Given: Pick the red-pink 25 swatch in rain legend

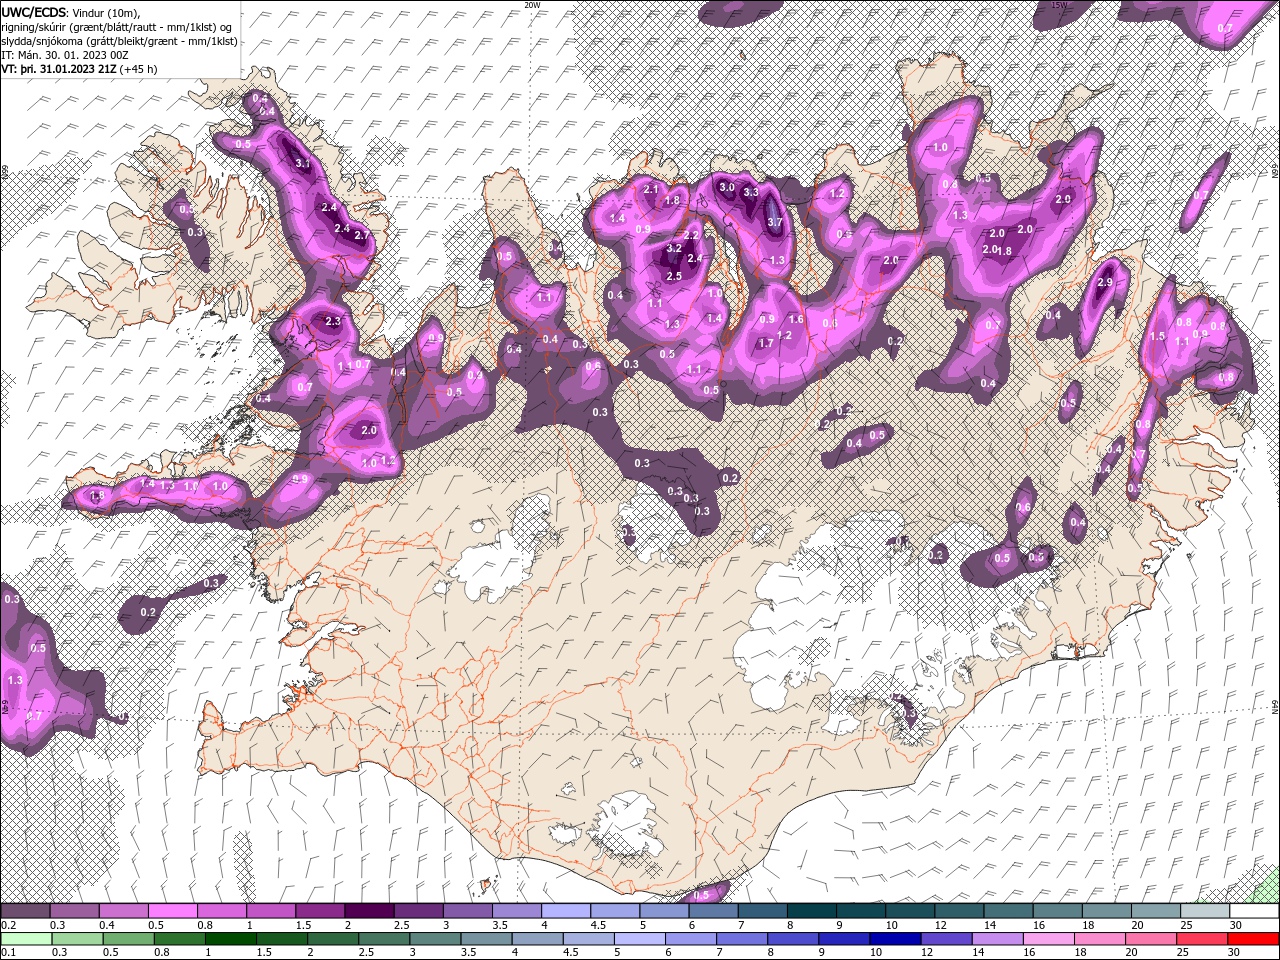Looking at the screenshot, I should click(1201, 939).
